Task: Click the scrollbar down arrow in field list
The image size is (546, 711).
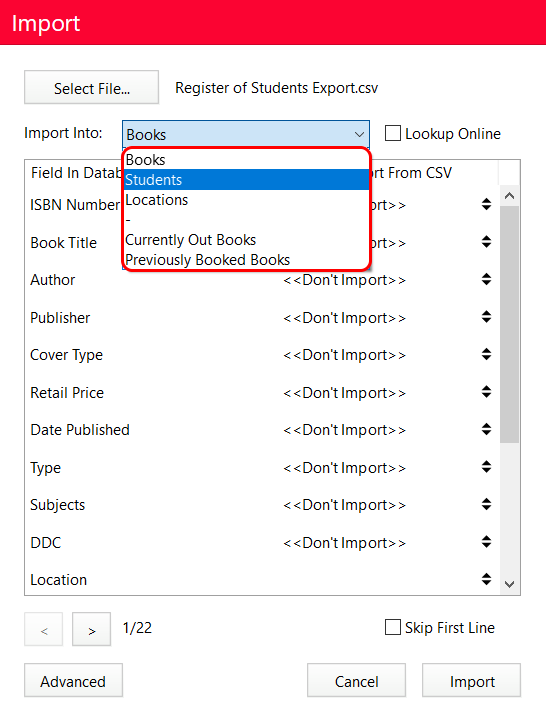Action: tap(510, 584)
